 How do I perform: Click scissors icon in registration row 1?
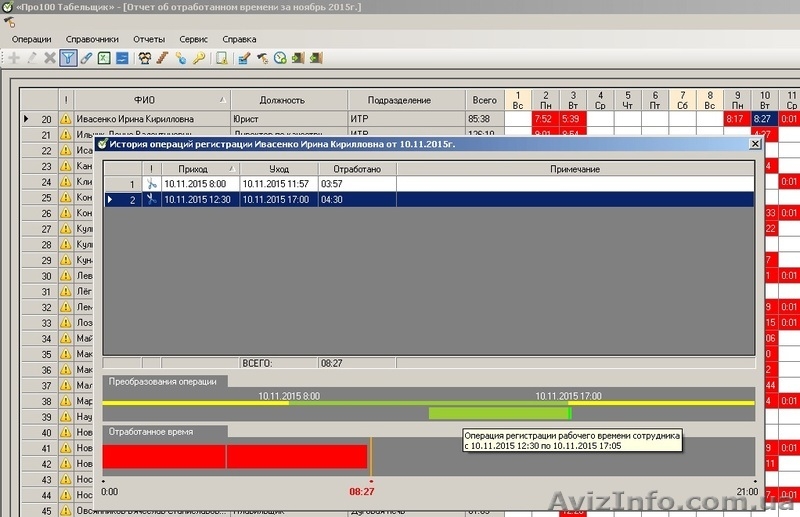coord(150,184)
